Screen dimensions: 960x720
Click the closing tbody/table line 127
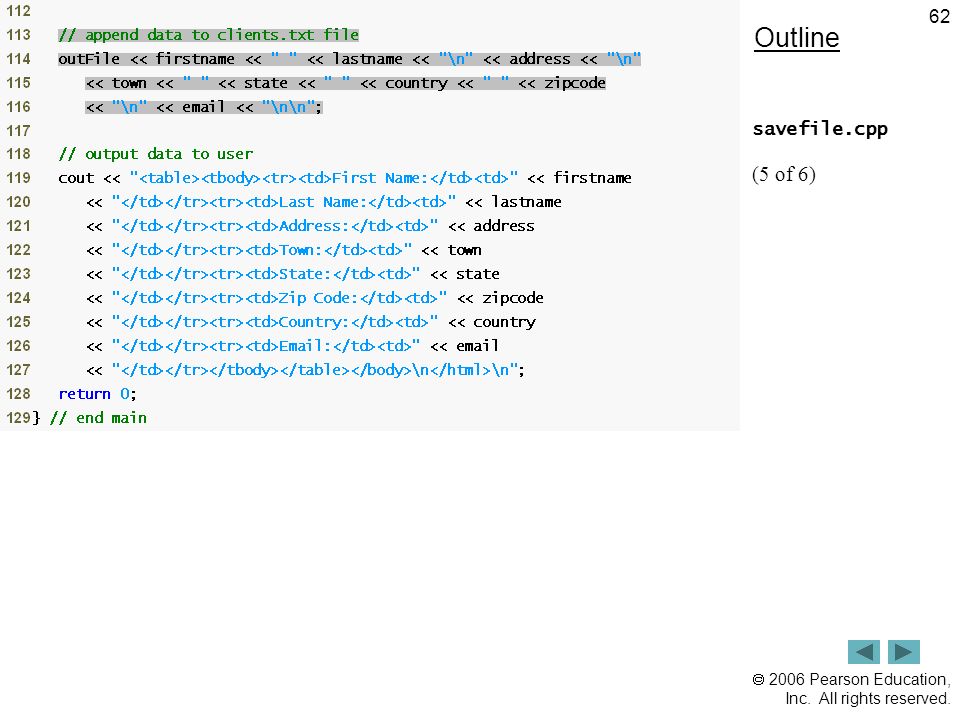click(x=306, y=370)
